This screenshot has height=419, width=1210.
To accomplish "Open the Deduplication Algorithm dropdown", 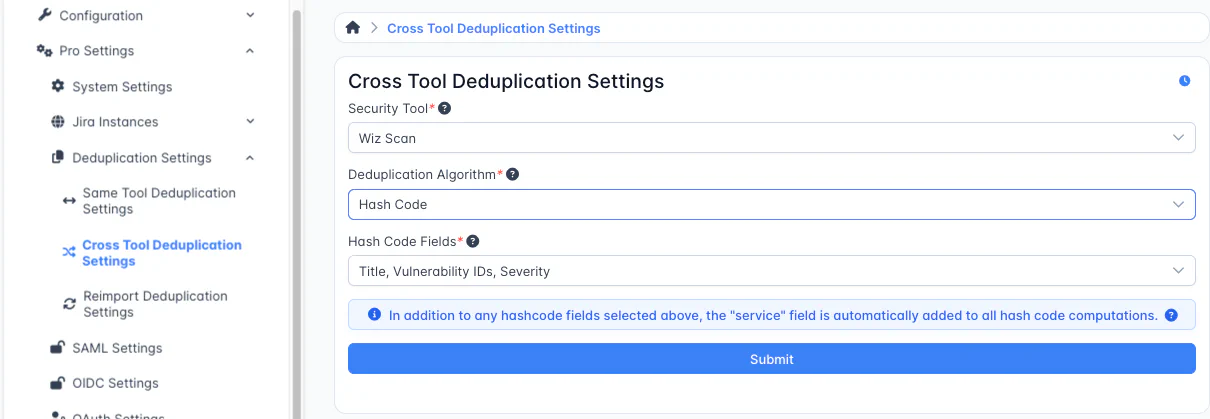I will click(770, 204).
